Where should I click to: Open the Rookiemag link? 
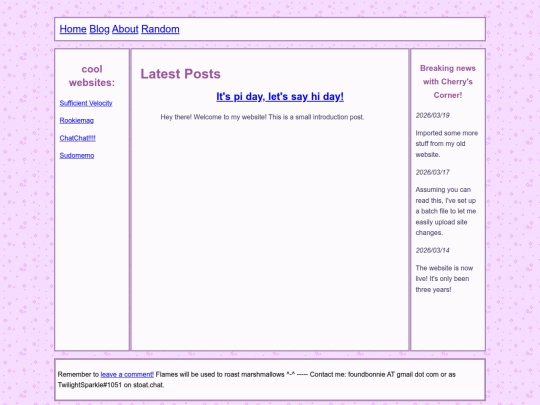[x=76, y=120]
